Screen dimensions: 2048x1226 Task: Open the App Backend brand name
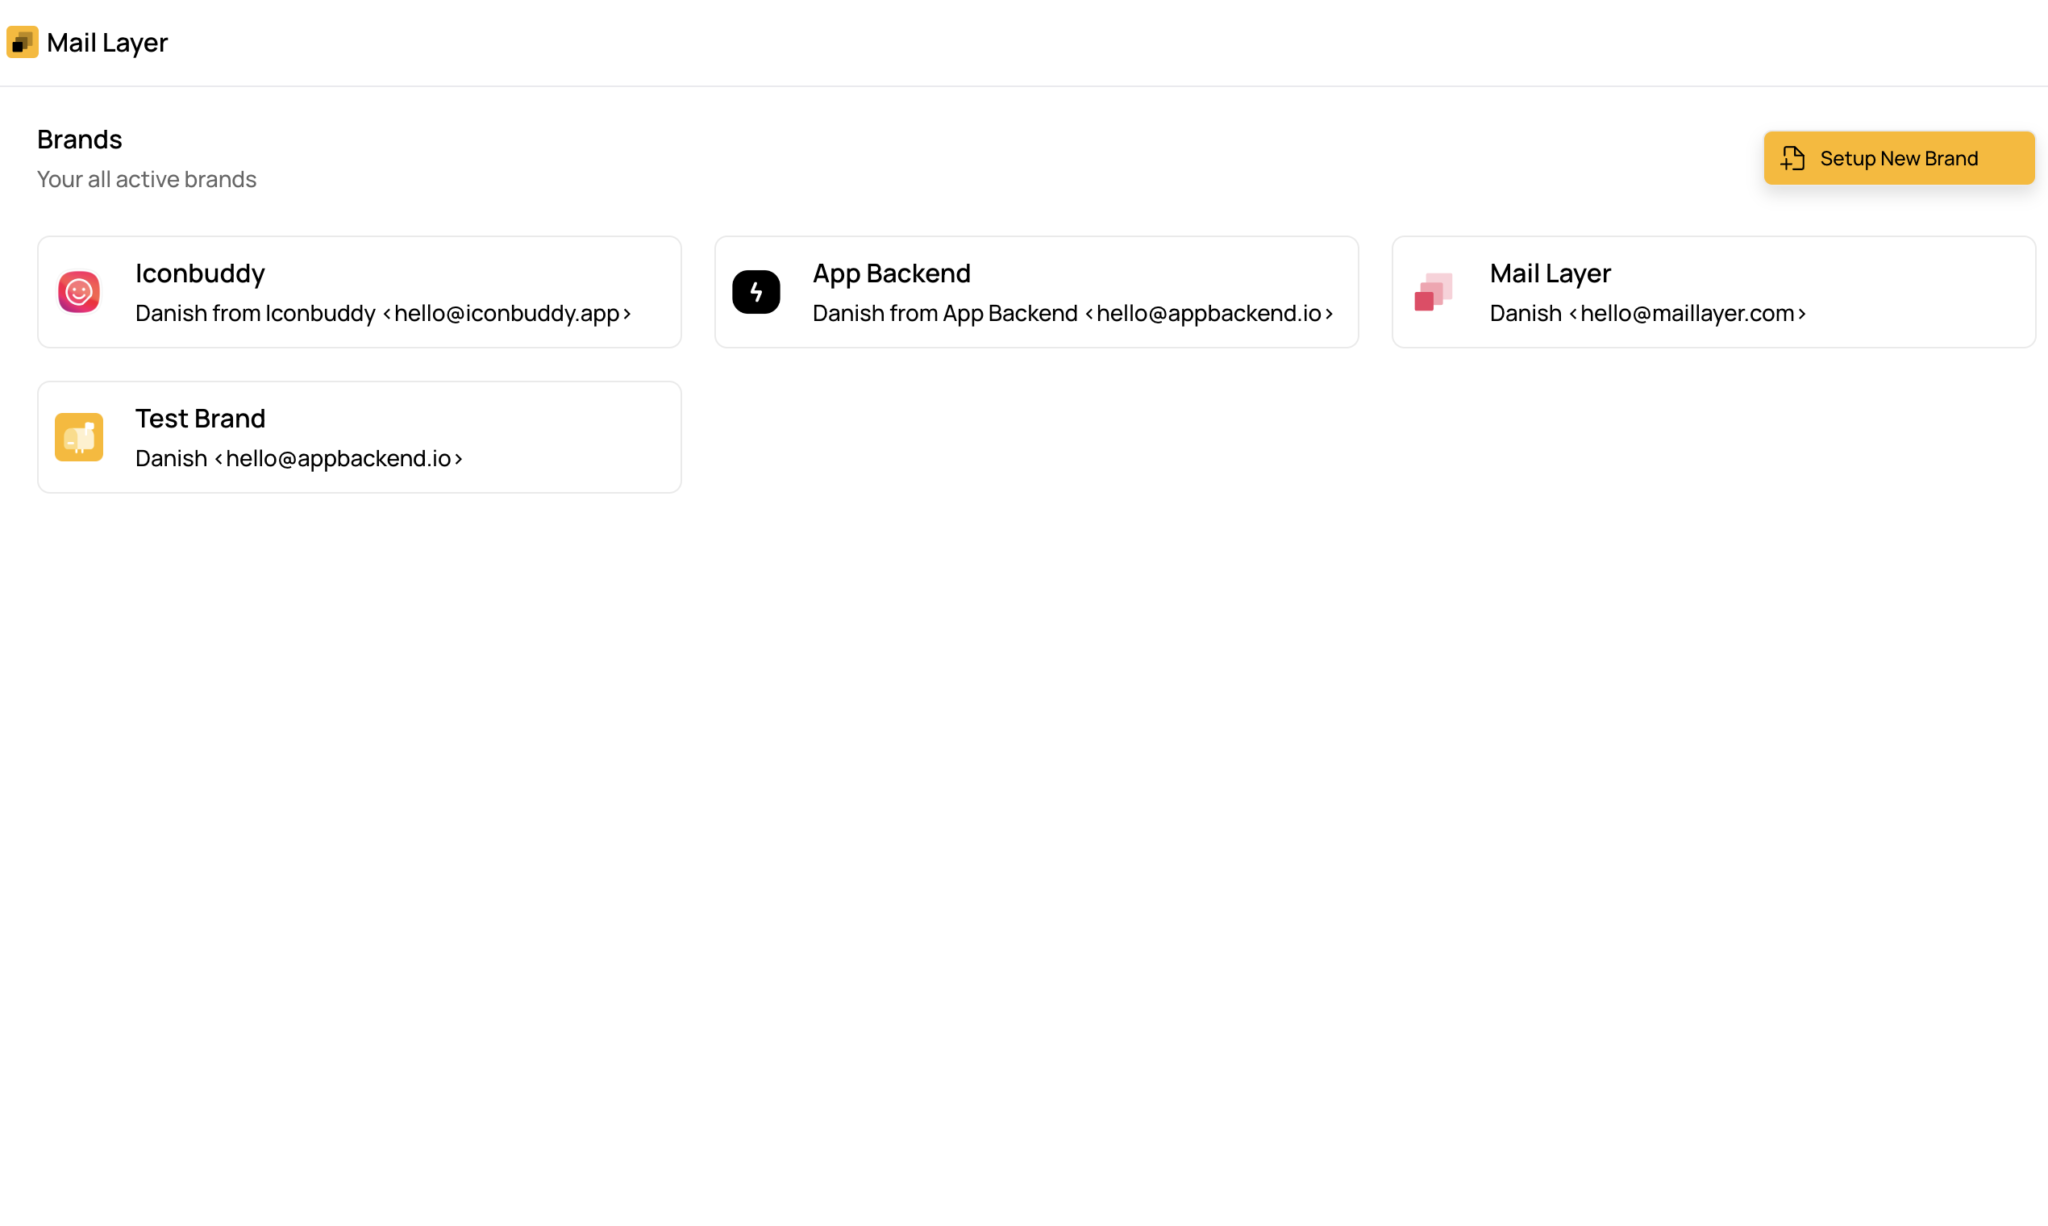(891, 273)
